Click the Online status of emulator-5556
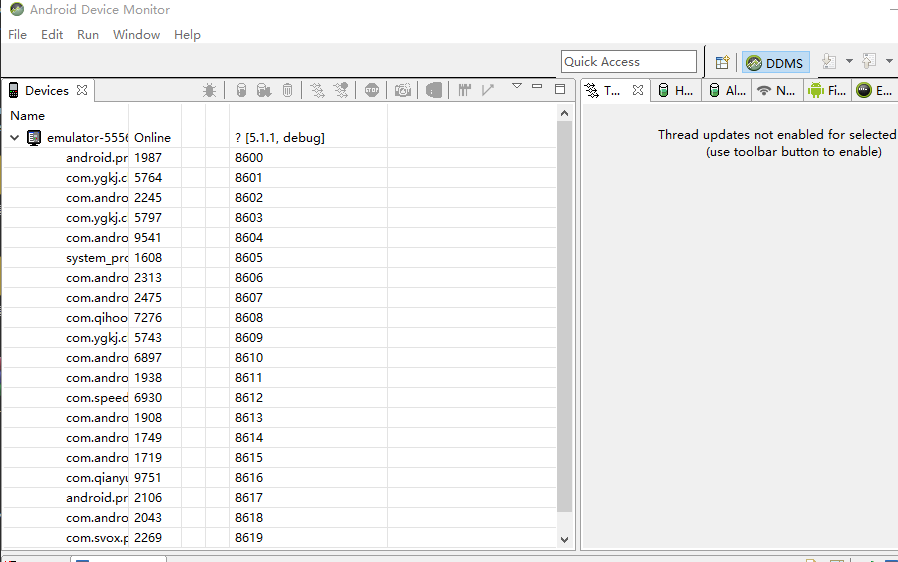Viewport: 898px width, 562px height. point(152,137)
